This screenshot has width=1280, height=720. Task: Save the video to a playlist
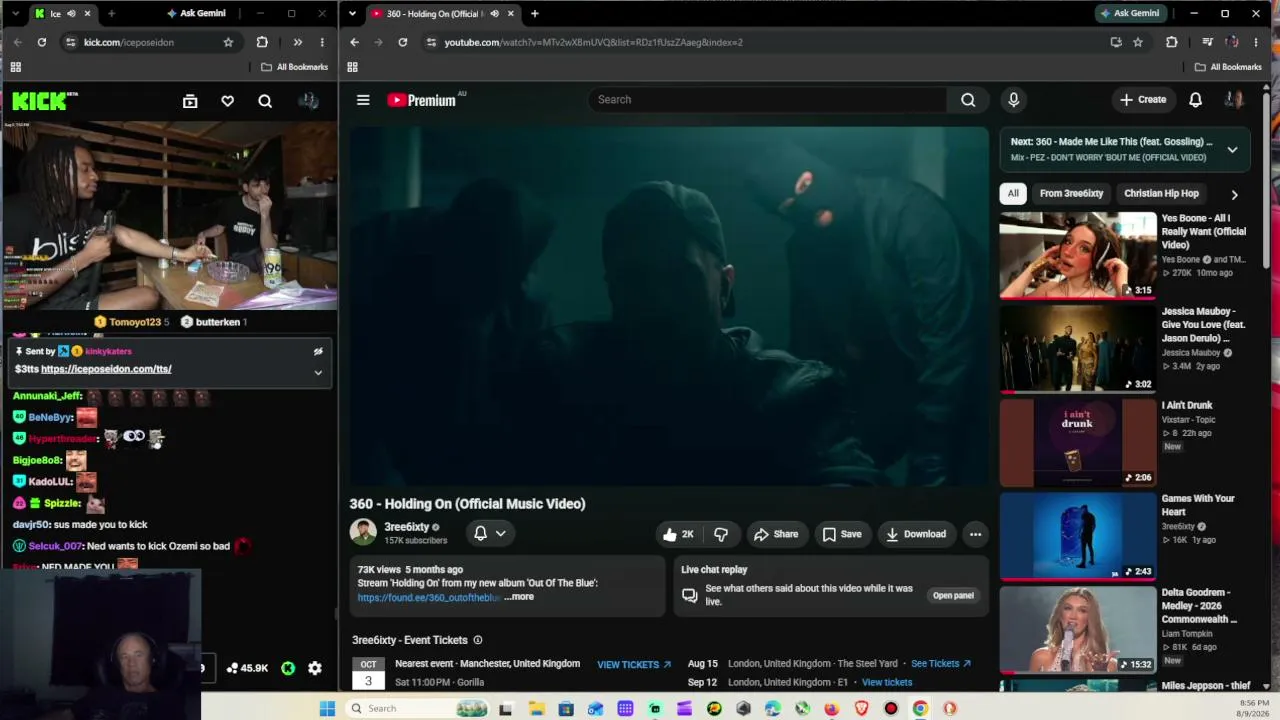tap(841, 534)
